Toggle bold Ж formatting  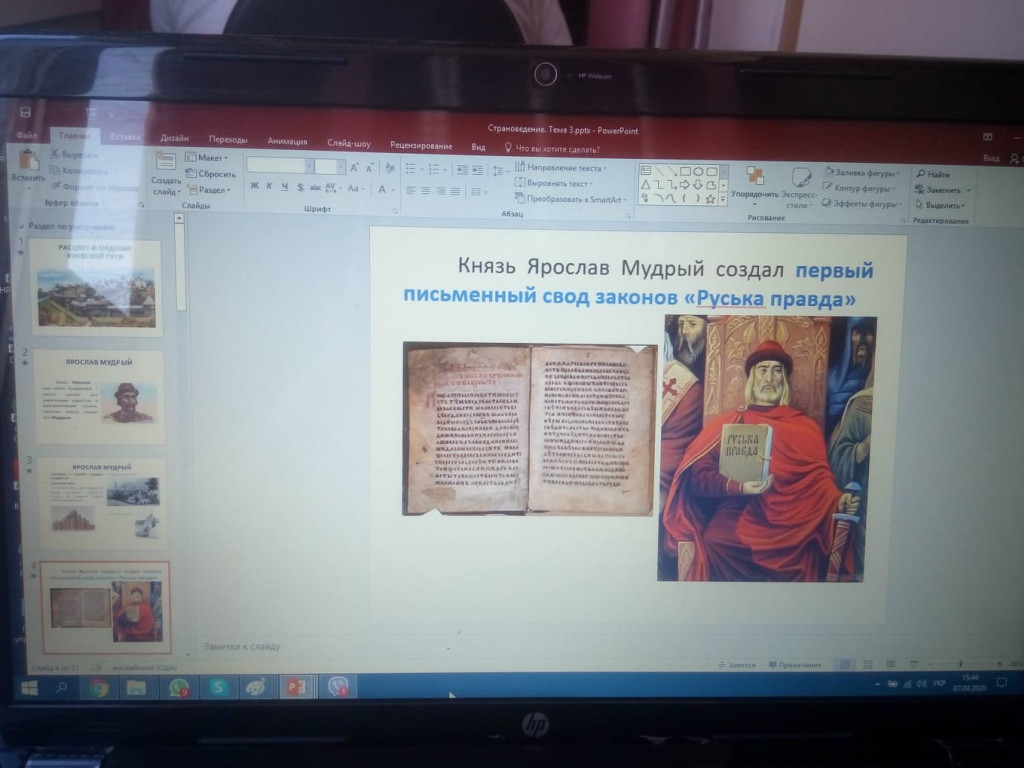click(x=254, y=186)
